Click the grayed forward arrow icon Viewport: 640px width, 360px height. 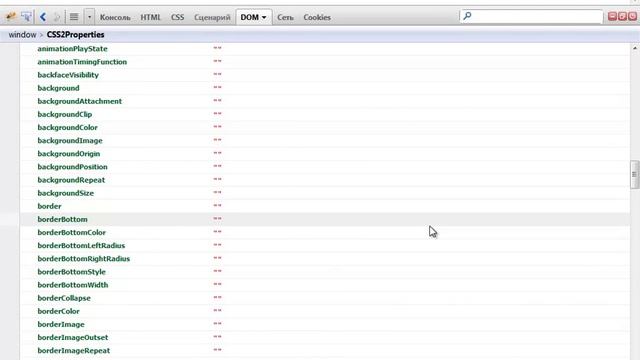[57, 17]
